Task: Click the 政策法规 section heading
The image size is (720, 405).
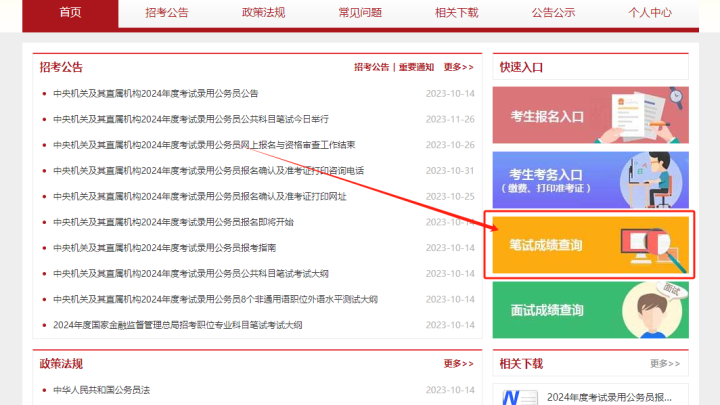Action: click(61, 364)
